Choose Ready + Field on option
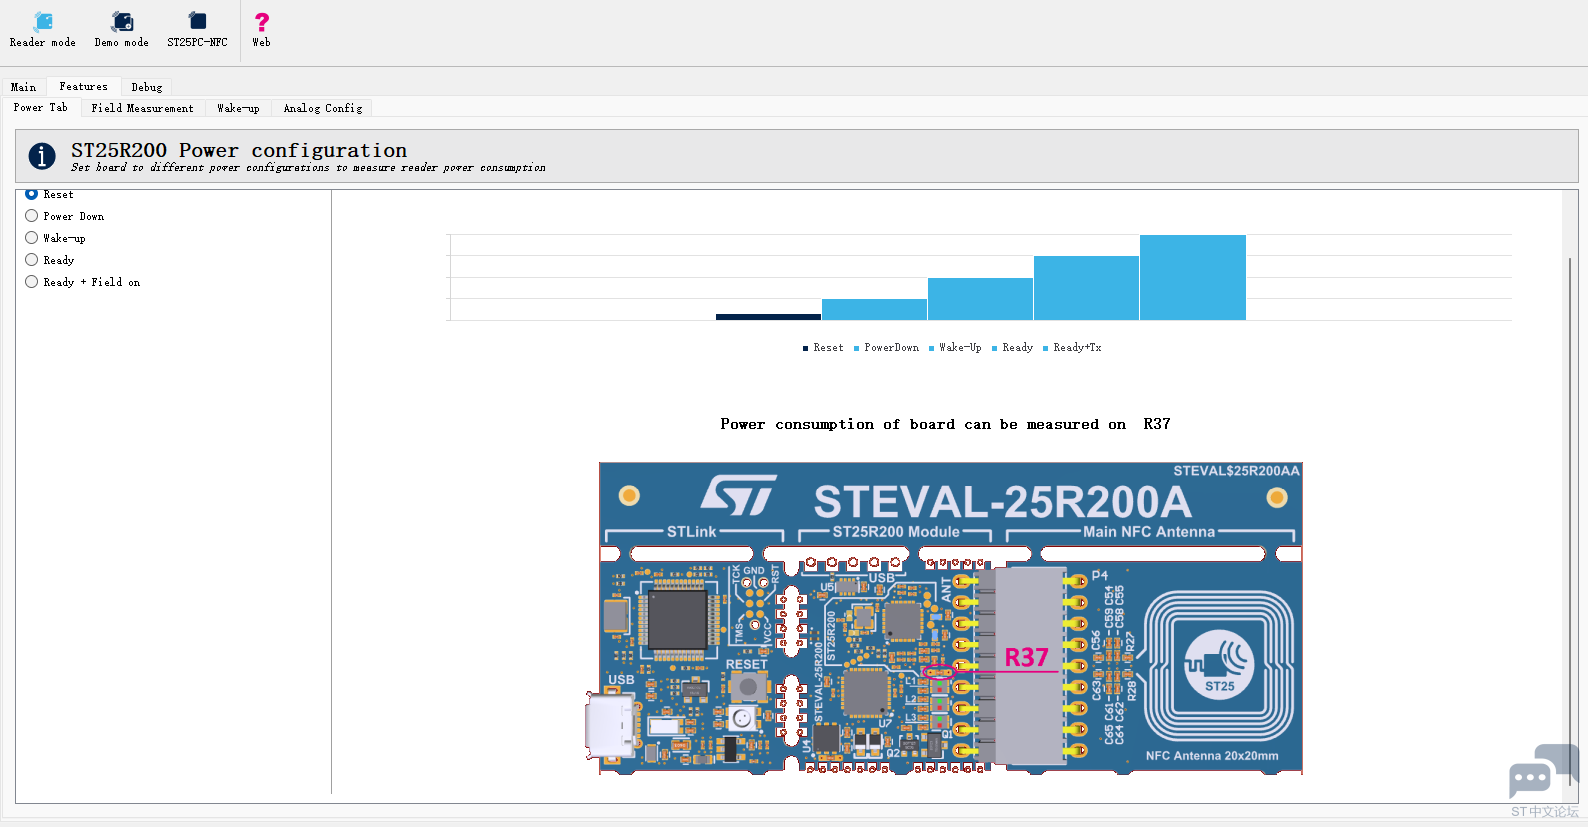 pyautogui.click(x=83, y=282)
